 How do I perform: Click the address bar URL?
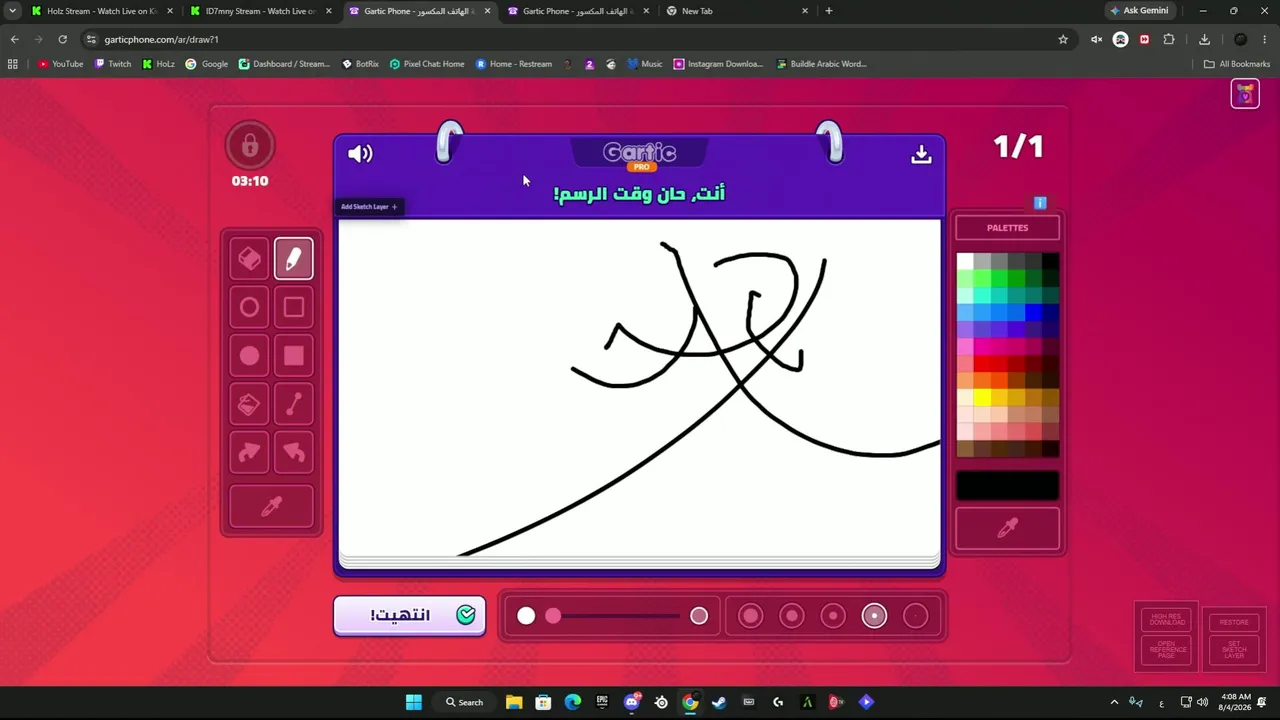point(161,39)
